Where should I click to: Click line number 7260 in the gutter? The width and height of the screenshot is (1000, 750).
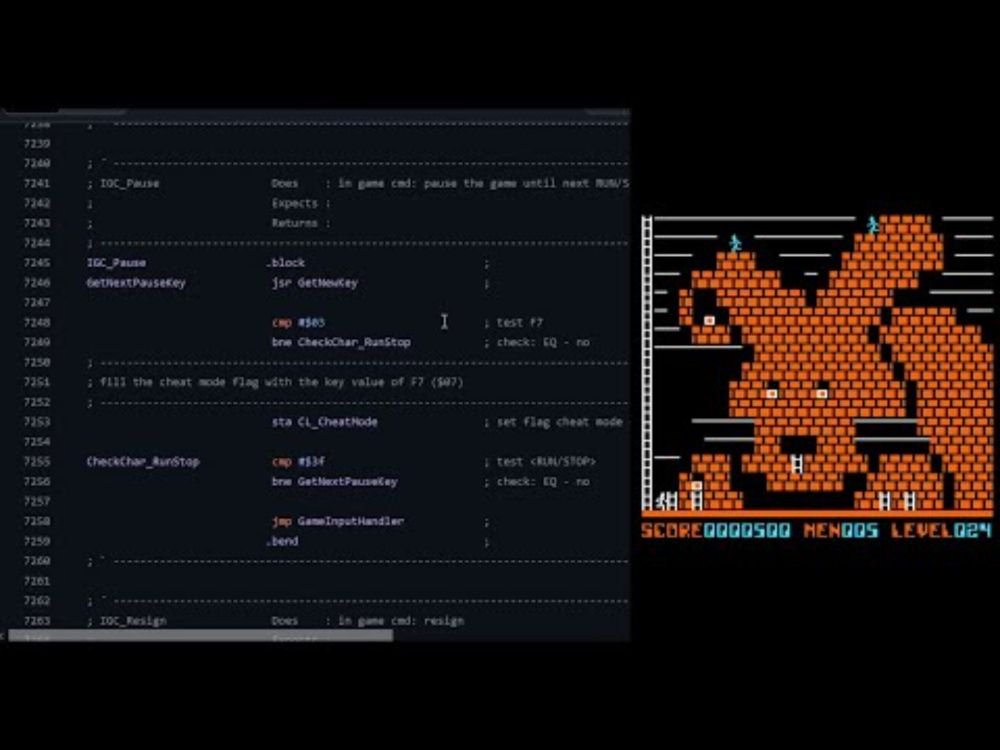tap(37, 561)
